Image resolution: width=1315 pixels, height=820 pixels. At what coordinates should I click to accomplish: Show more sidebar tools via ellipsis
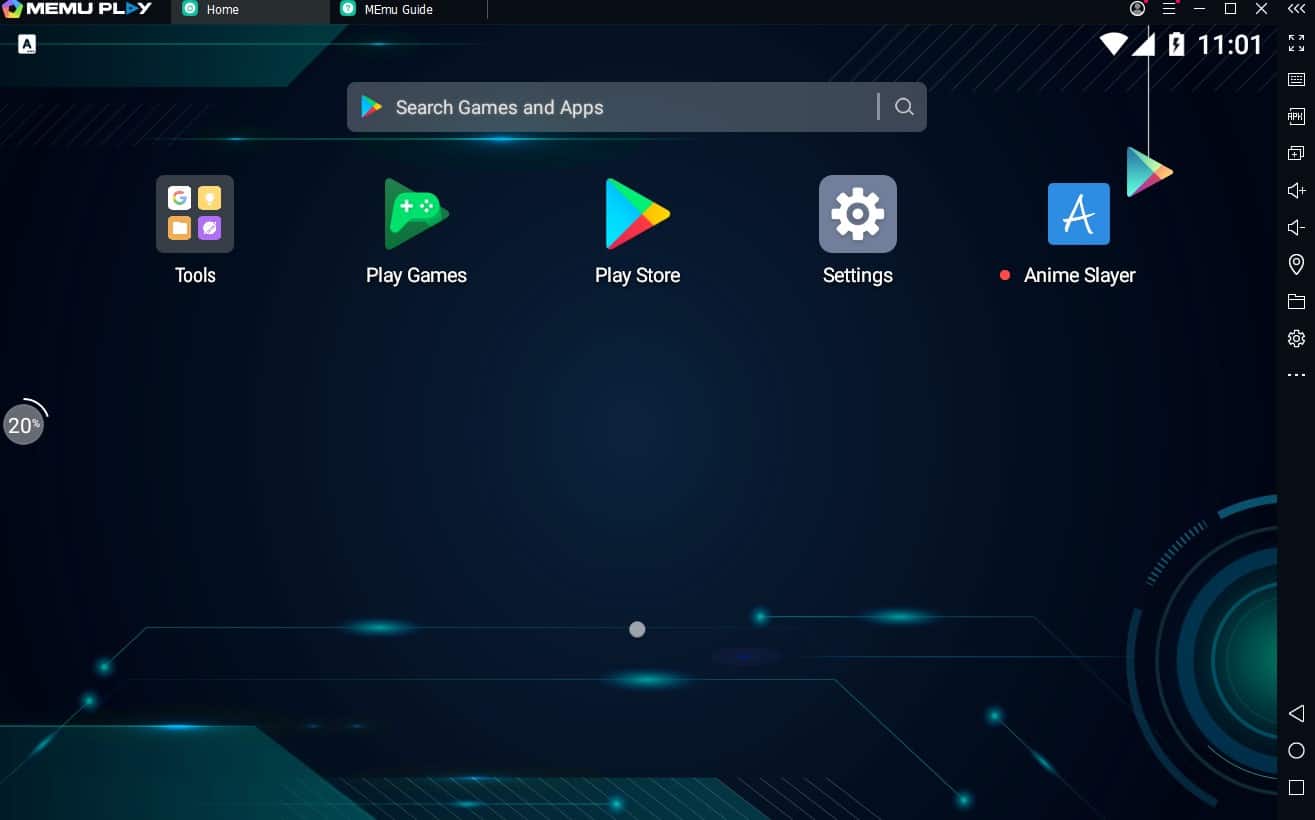click(1296, 375)
